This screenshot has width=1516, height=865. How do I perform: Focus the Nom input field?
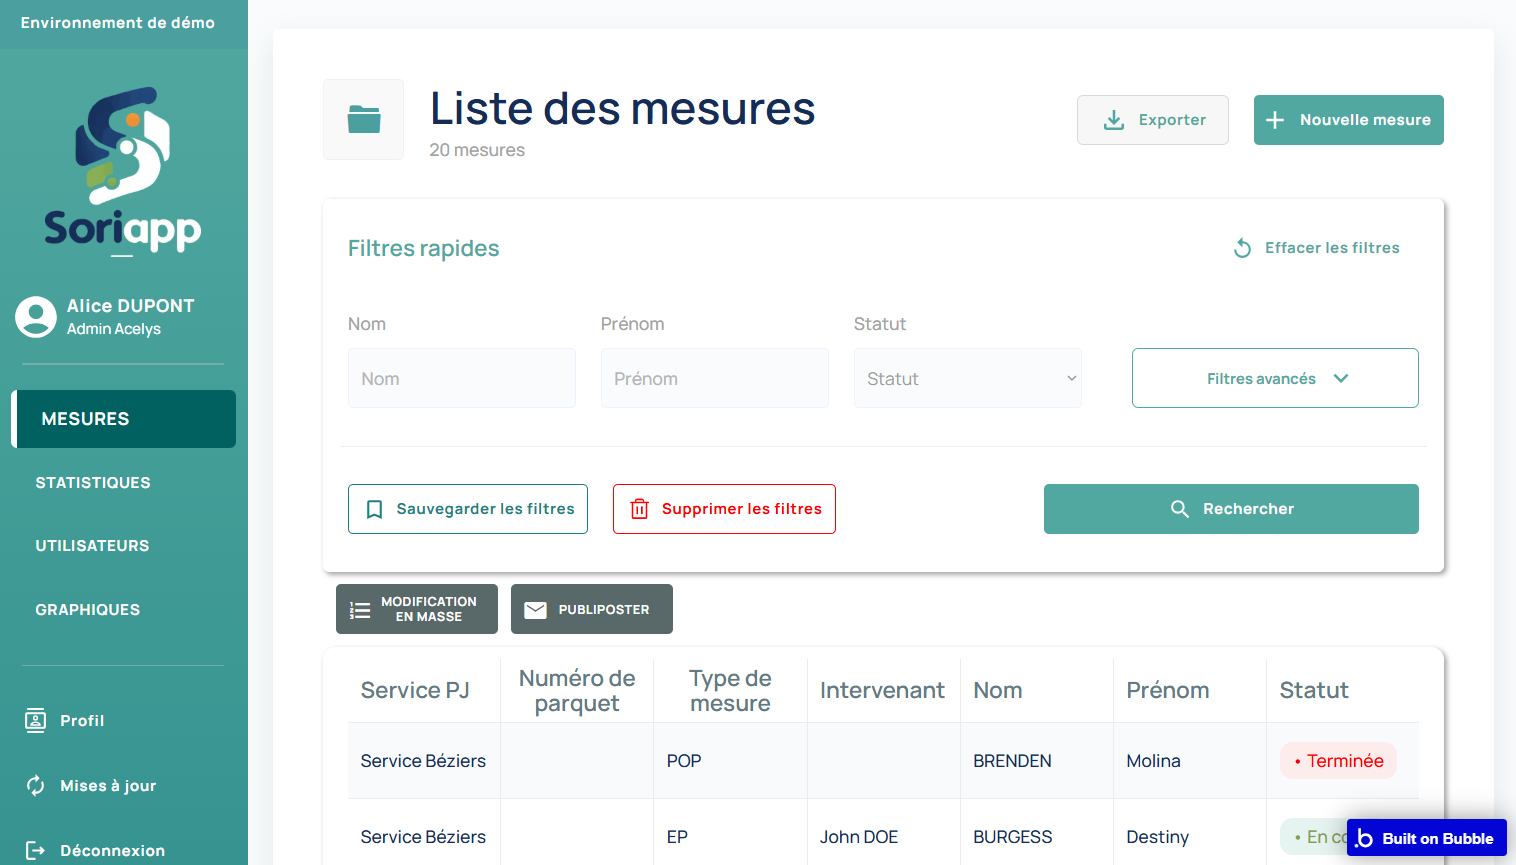click(462, 378)
